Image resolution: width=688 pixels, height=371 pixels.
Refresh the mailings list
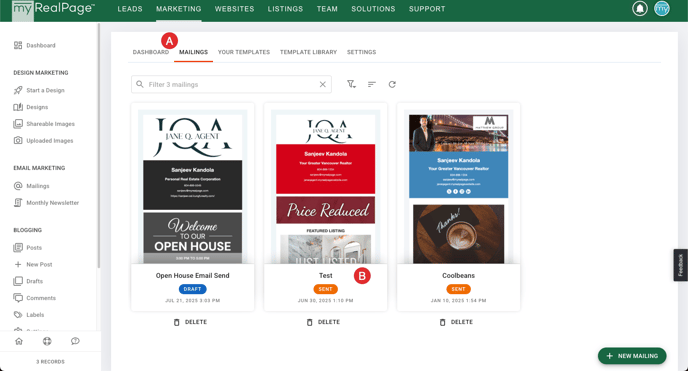pyautogui.click(x=392, y=84)
